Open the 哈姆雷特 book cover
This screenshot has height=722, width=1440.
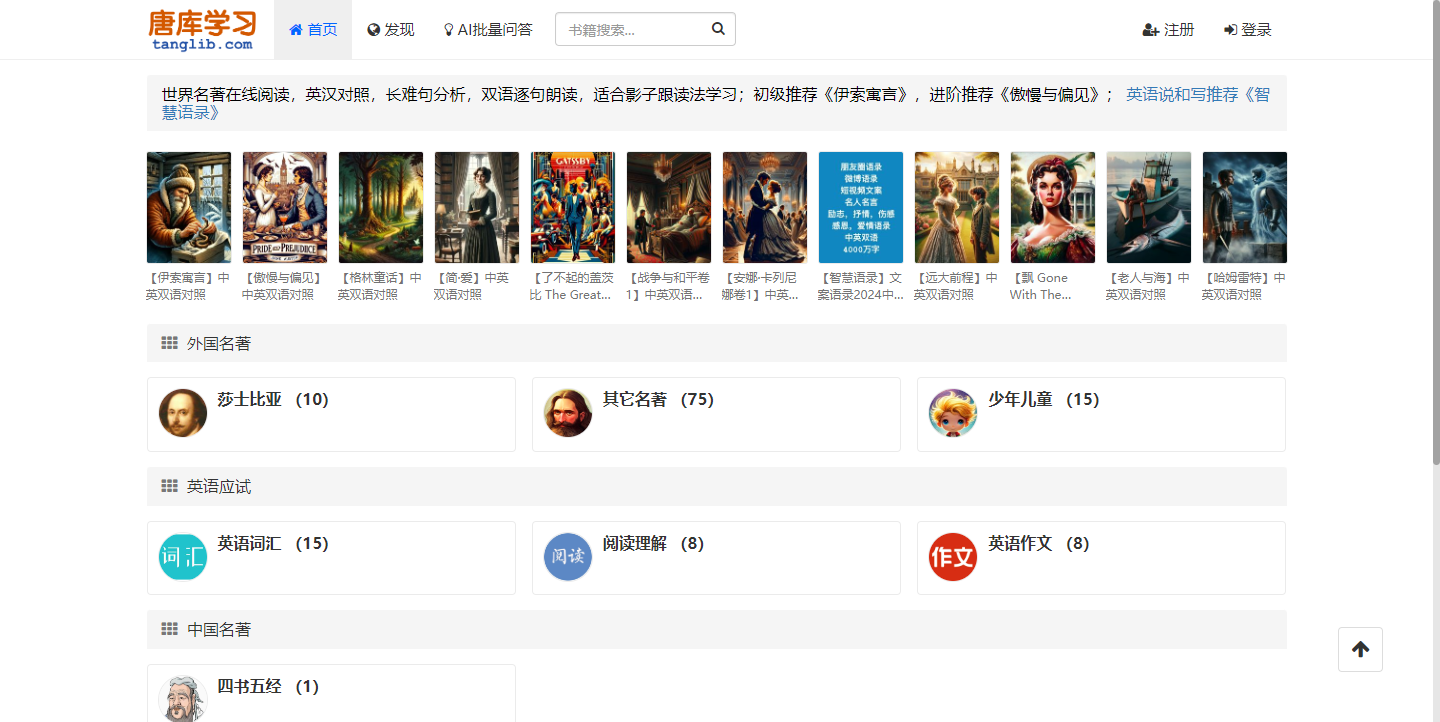pyautogui.click(x=1245, y=207)
